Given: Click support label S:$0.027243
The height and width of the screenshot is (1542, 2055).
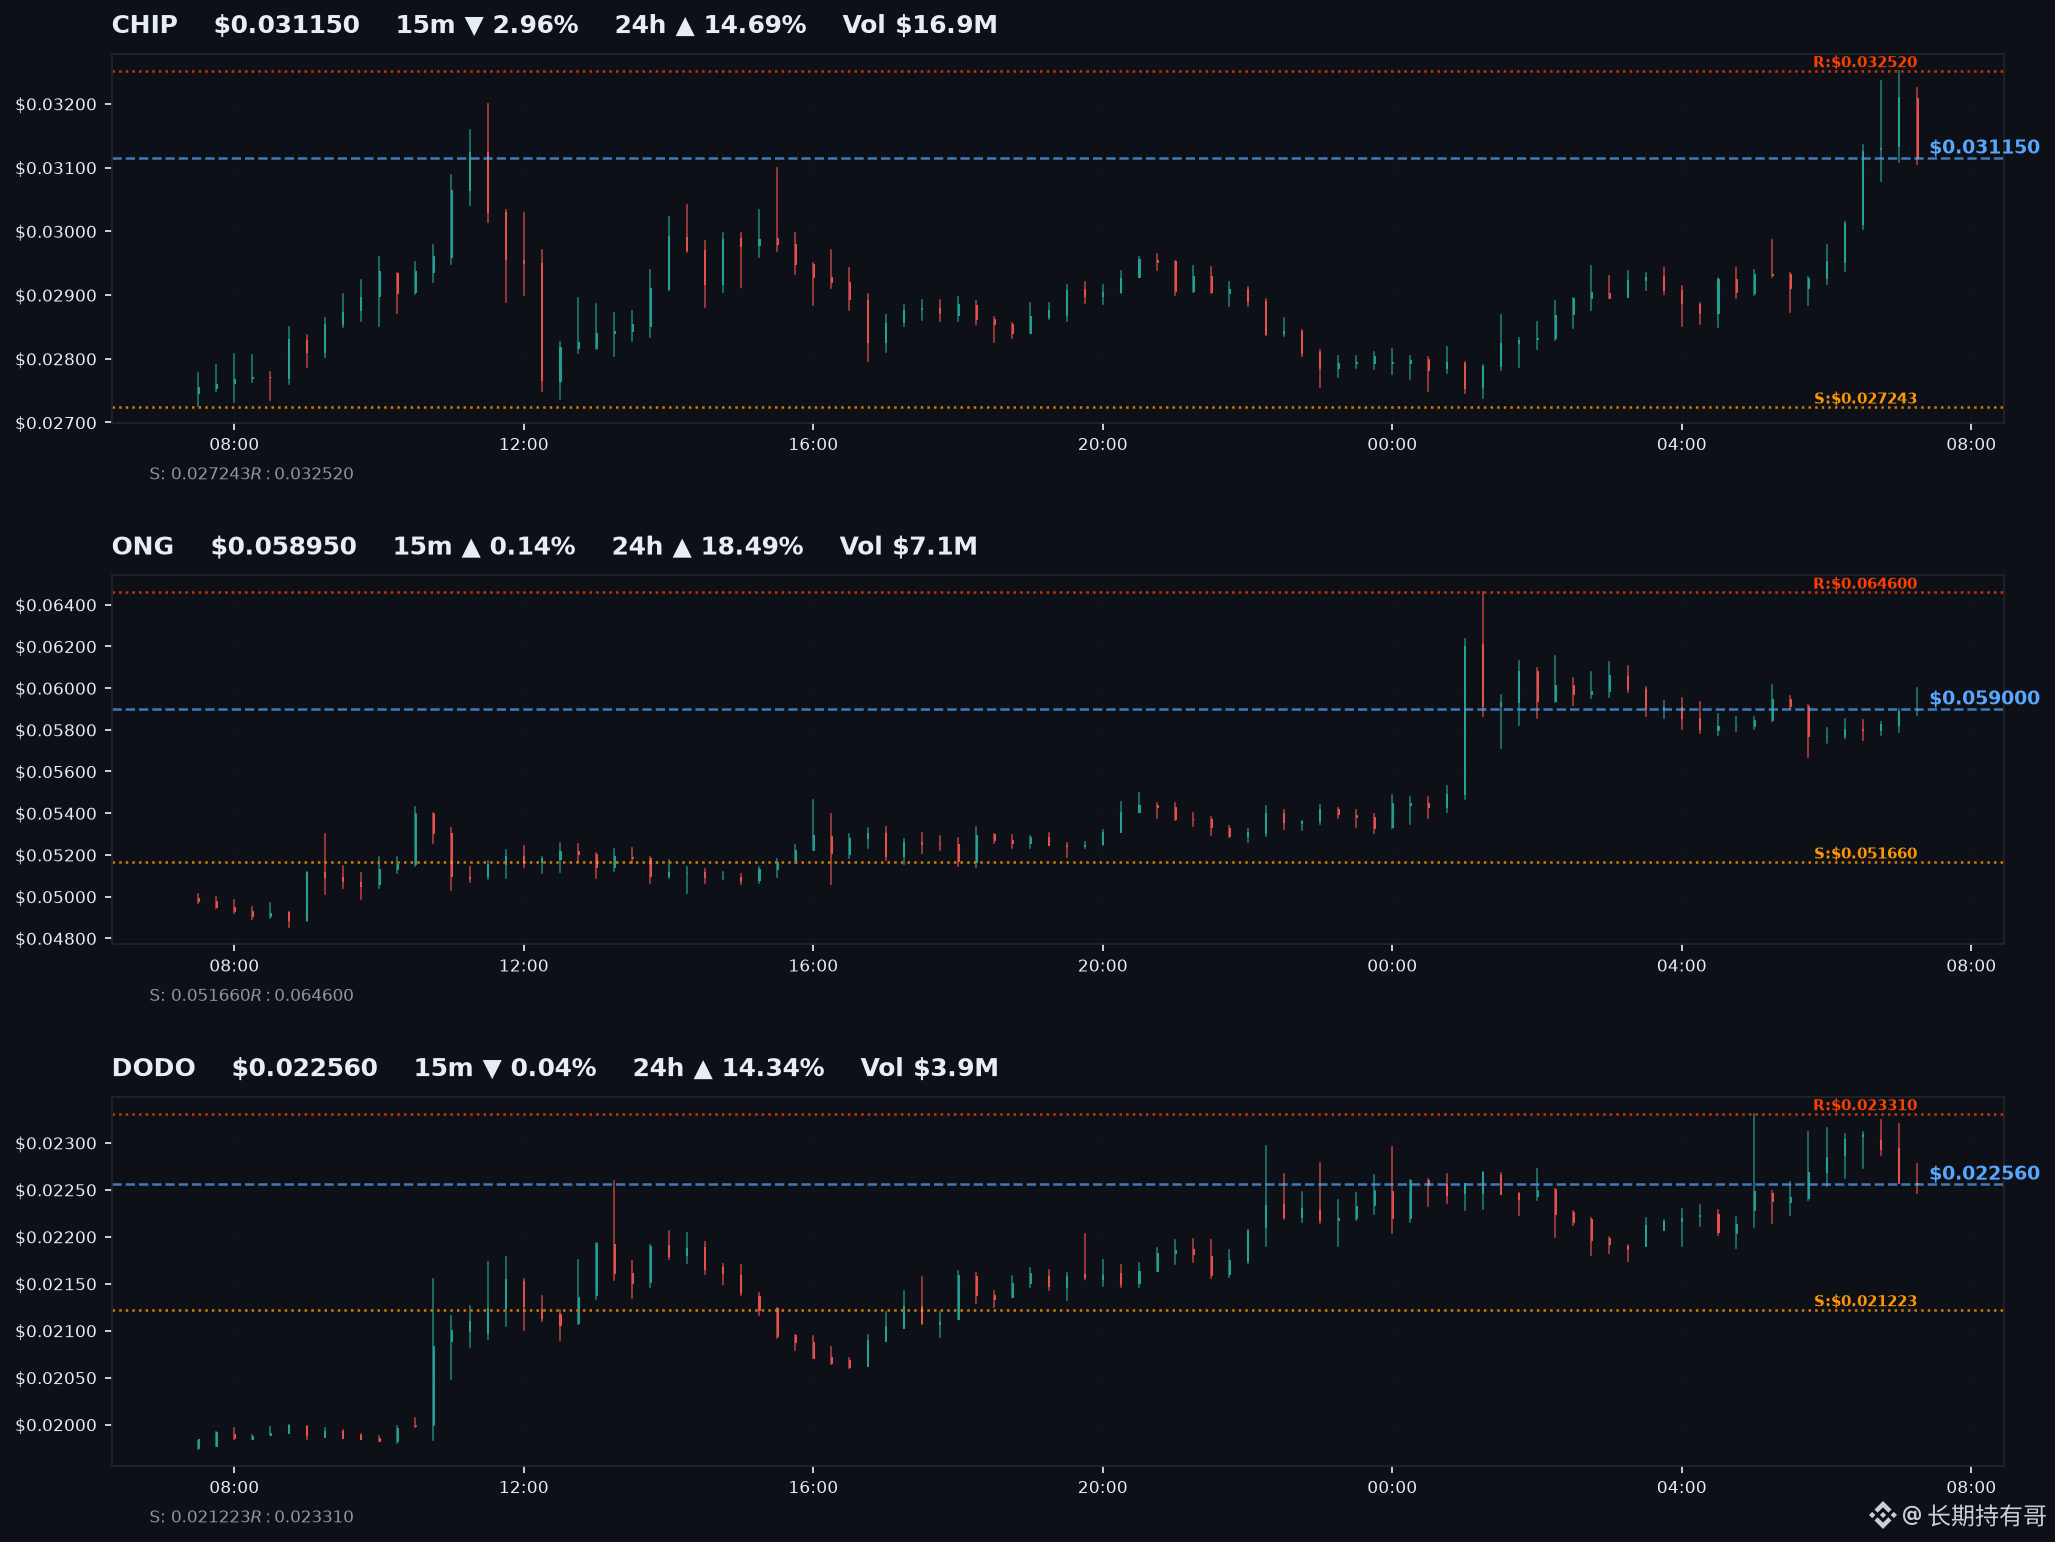Looking at the screenshot, I should [1865, 398].
